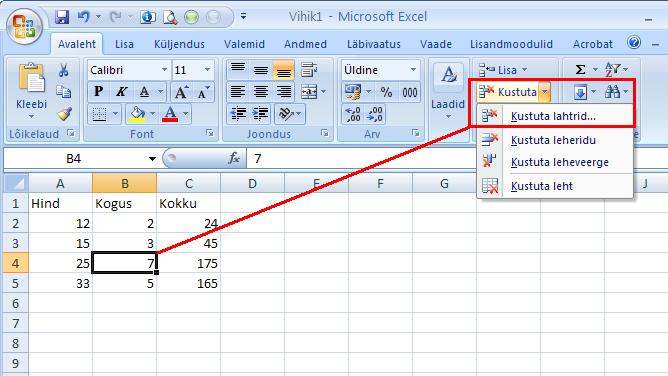This screenshot has width=668, height=376.
Task: Click the Format Painter brush icon
Action: [64, 114]
